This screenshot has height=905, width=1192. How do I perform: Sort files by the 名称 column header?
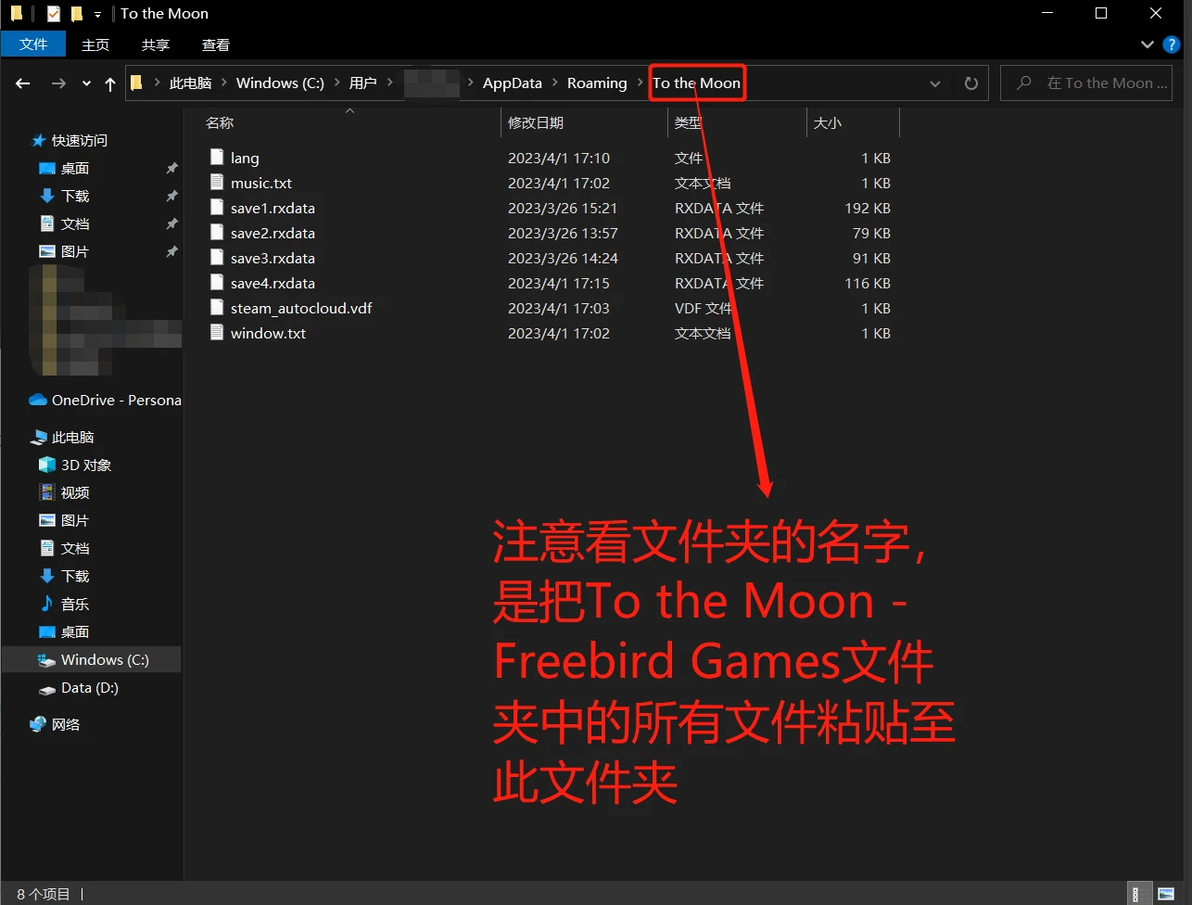point(219,122)
